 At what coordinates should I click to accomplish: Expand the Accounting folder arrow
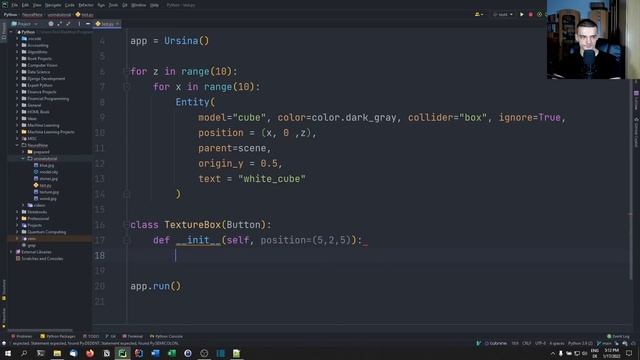(17, 45)
